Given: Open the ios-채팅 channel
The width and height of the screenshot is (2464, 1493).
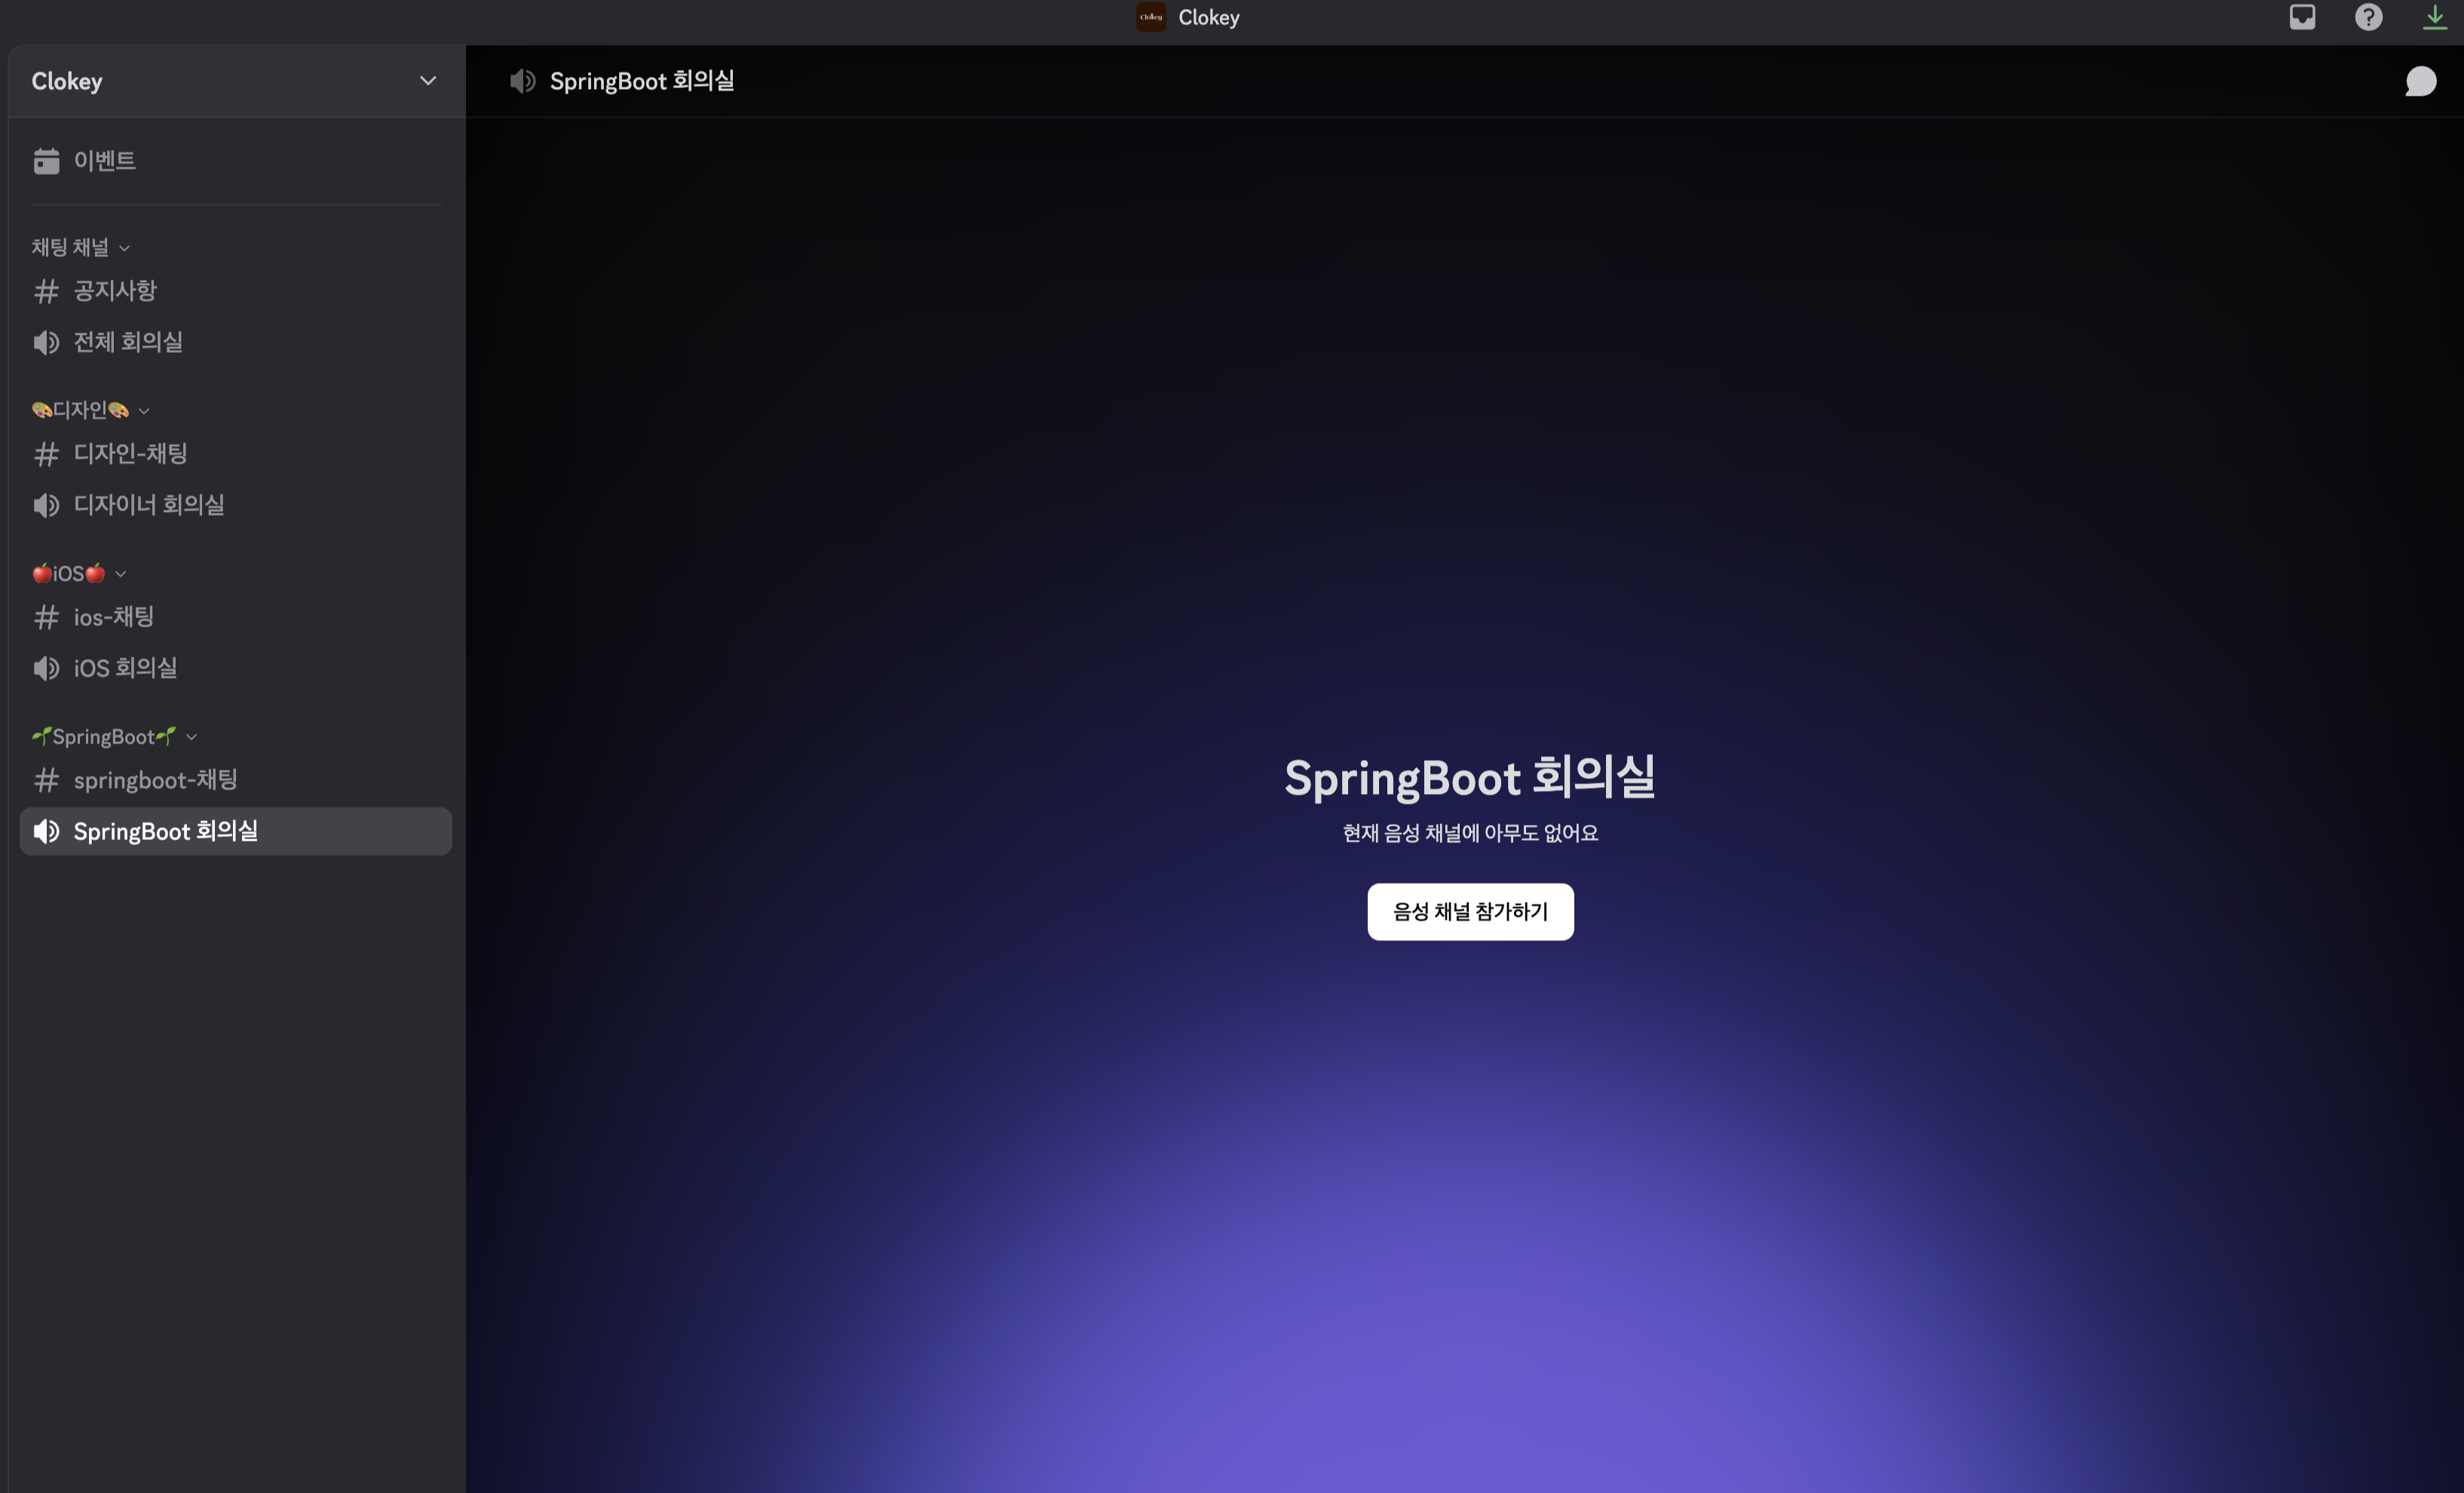Looking at the screenshot, I should click(x=114, y=617).
